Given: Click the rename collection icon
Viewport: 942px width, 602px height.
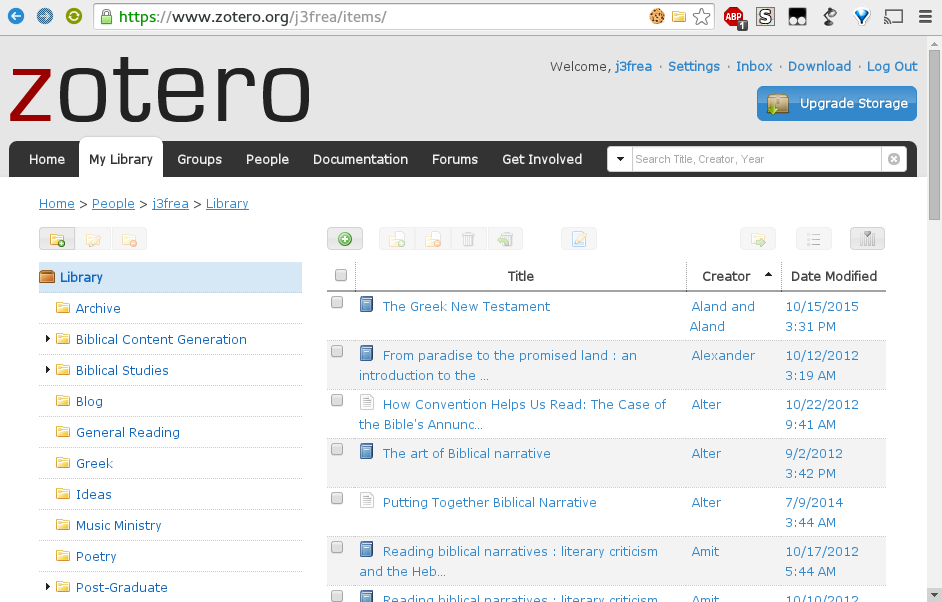Looking at the screenshot, I should pyautogui.click(x=93, y=239).
